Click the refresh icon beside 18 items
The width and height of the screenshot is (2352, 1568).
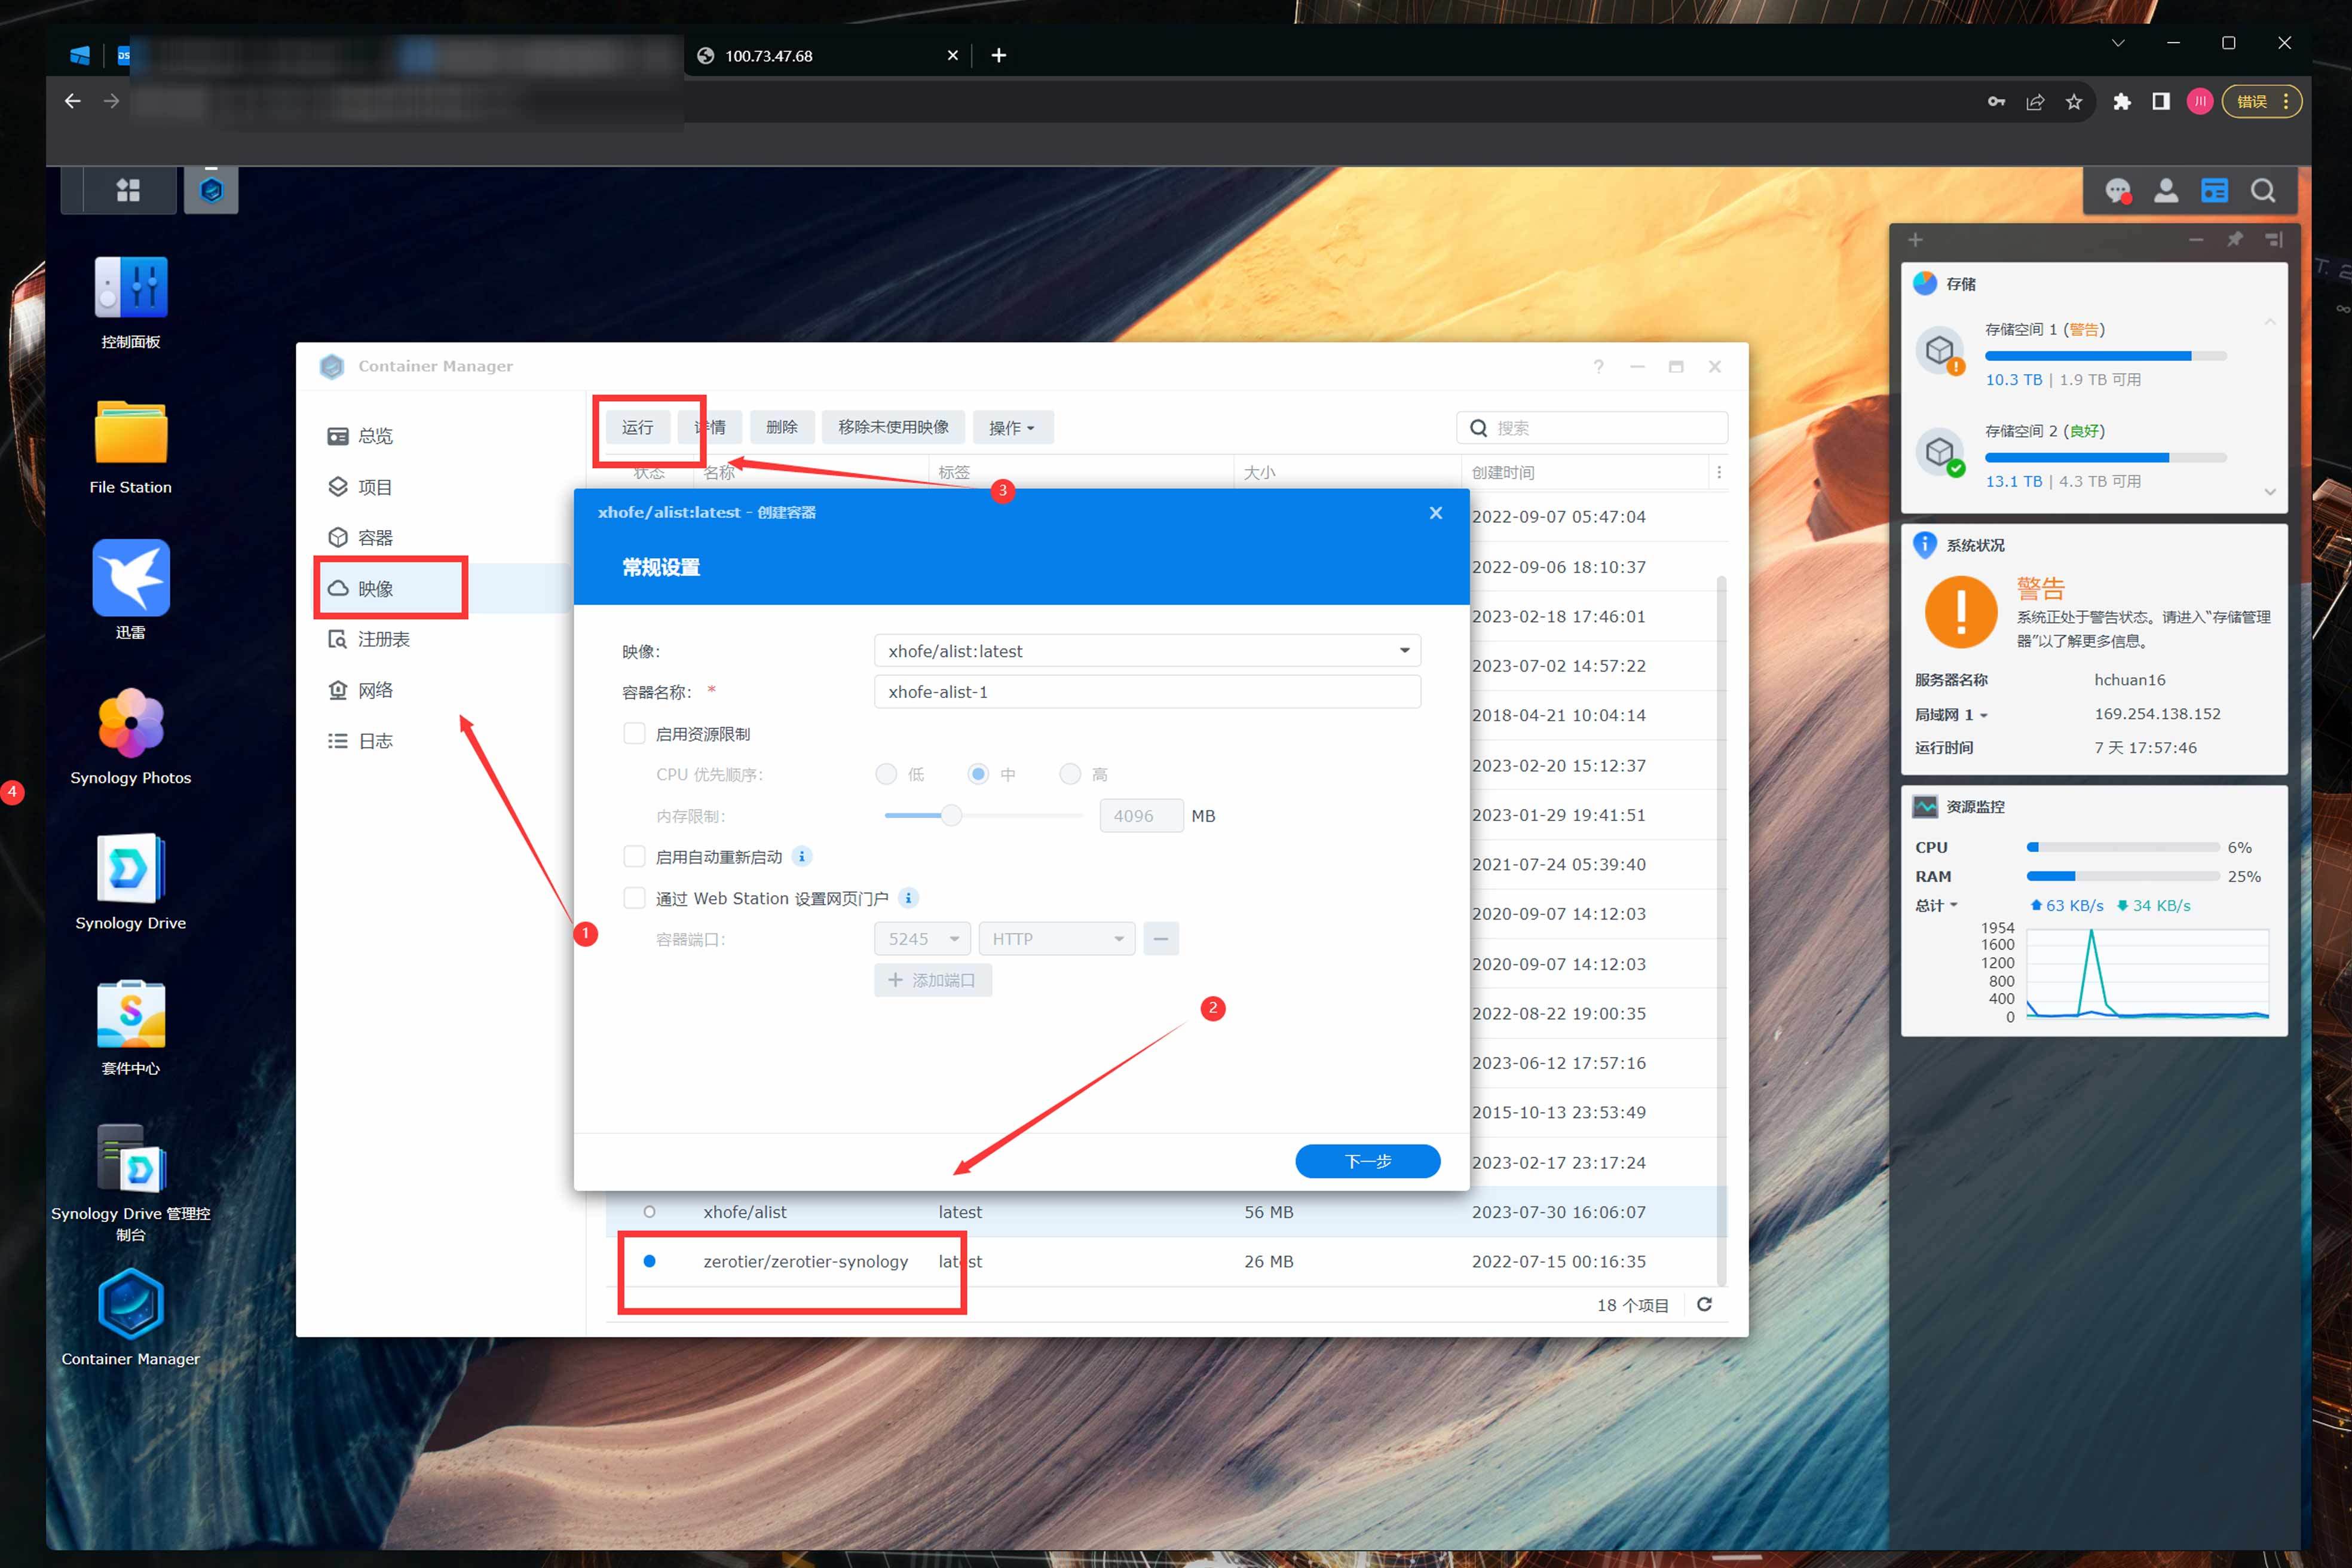(1704, 1304)
